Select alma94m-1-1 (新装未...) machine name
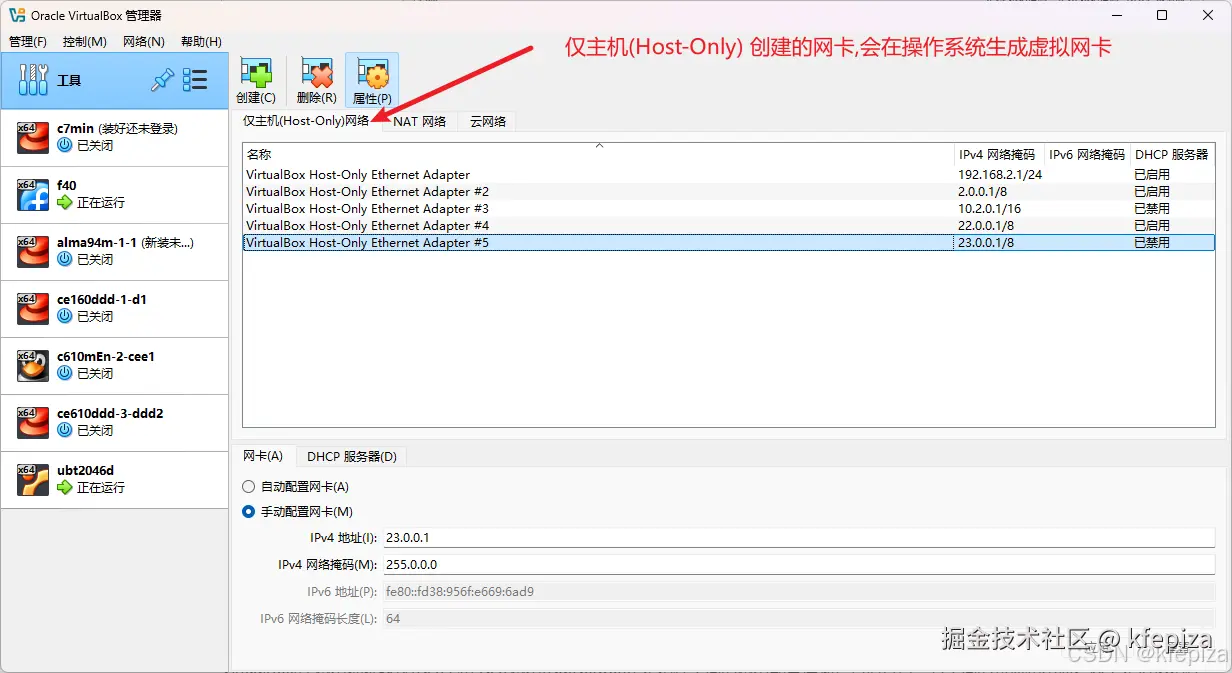 125,242
